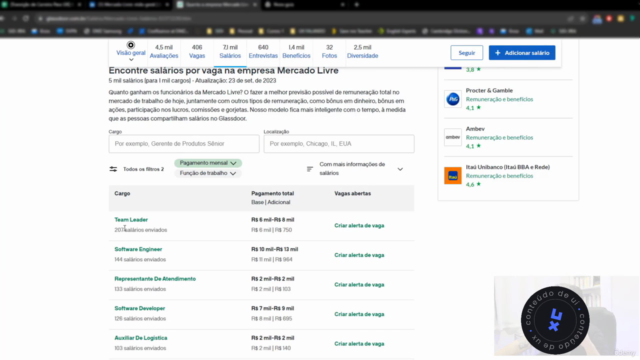Click the Cargo search input field
Viewport: 640px width, 360px height.
coord(184,144)
